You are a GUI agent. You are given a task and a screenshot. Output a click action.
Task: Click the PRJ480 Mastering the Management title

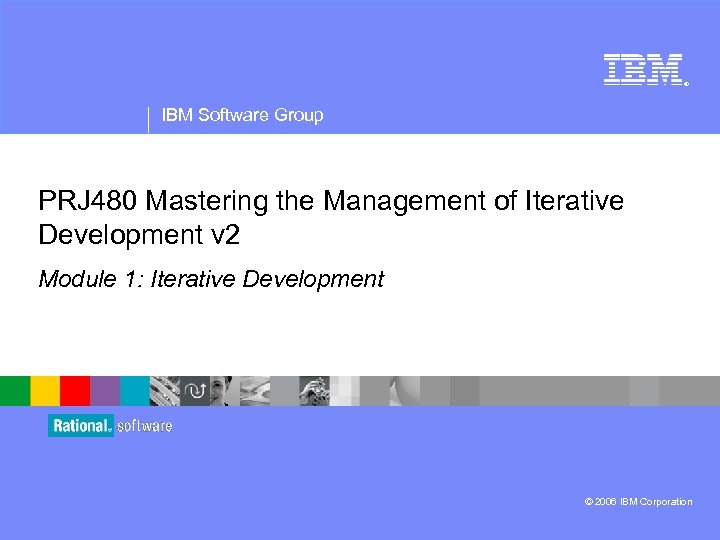click(x=331, y=217)
